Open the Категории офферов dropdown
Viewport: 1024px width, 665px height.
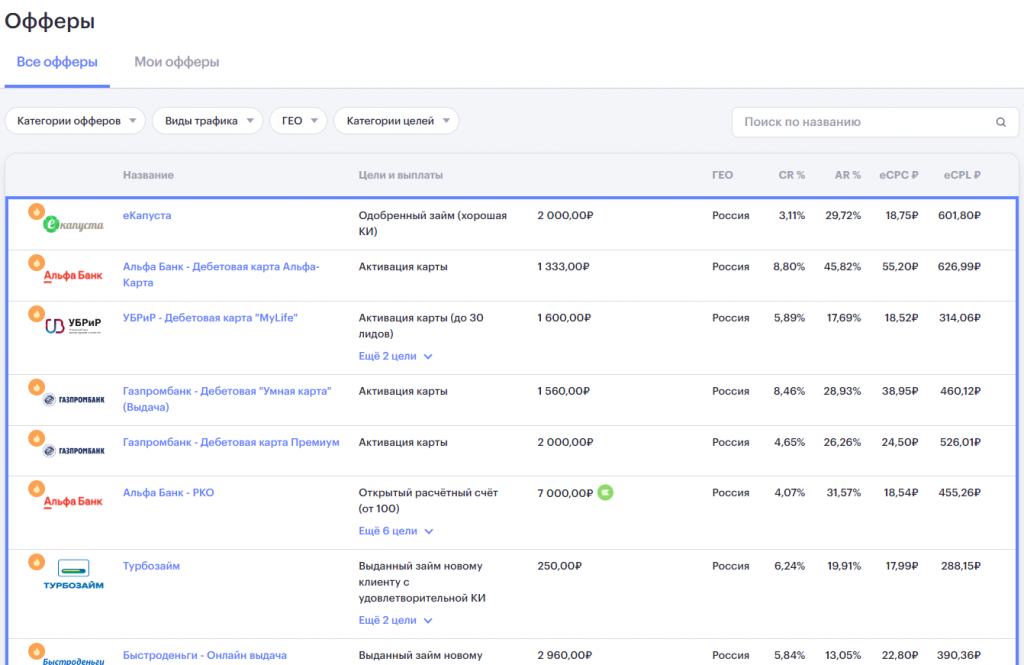coord(75,121)
